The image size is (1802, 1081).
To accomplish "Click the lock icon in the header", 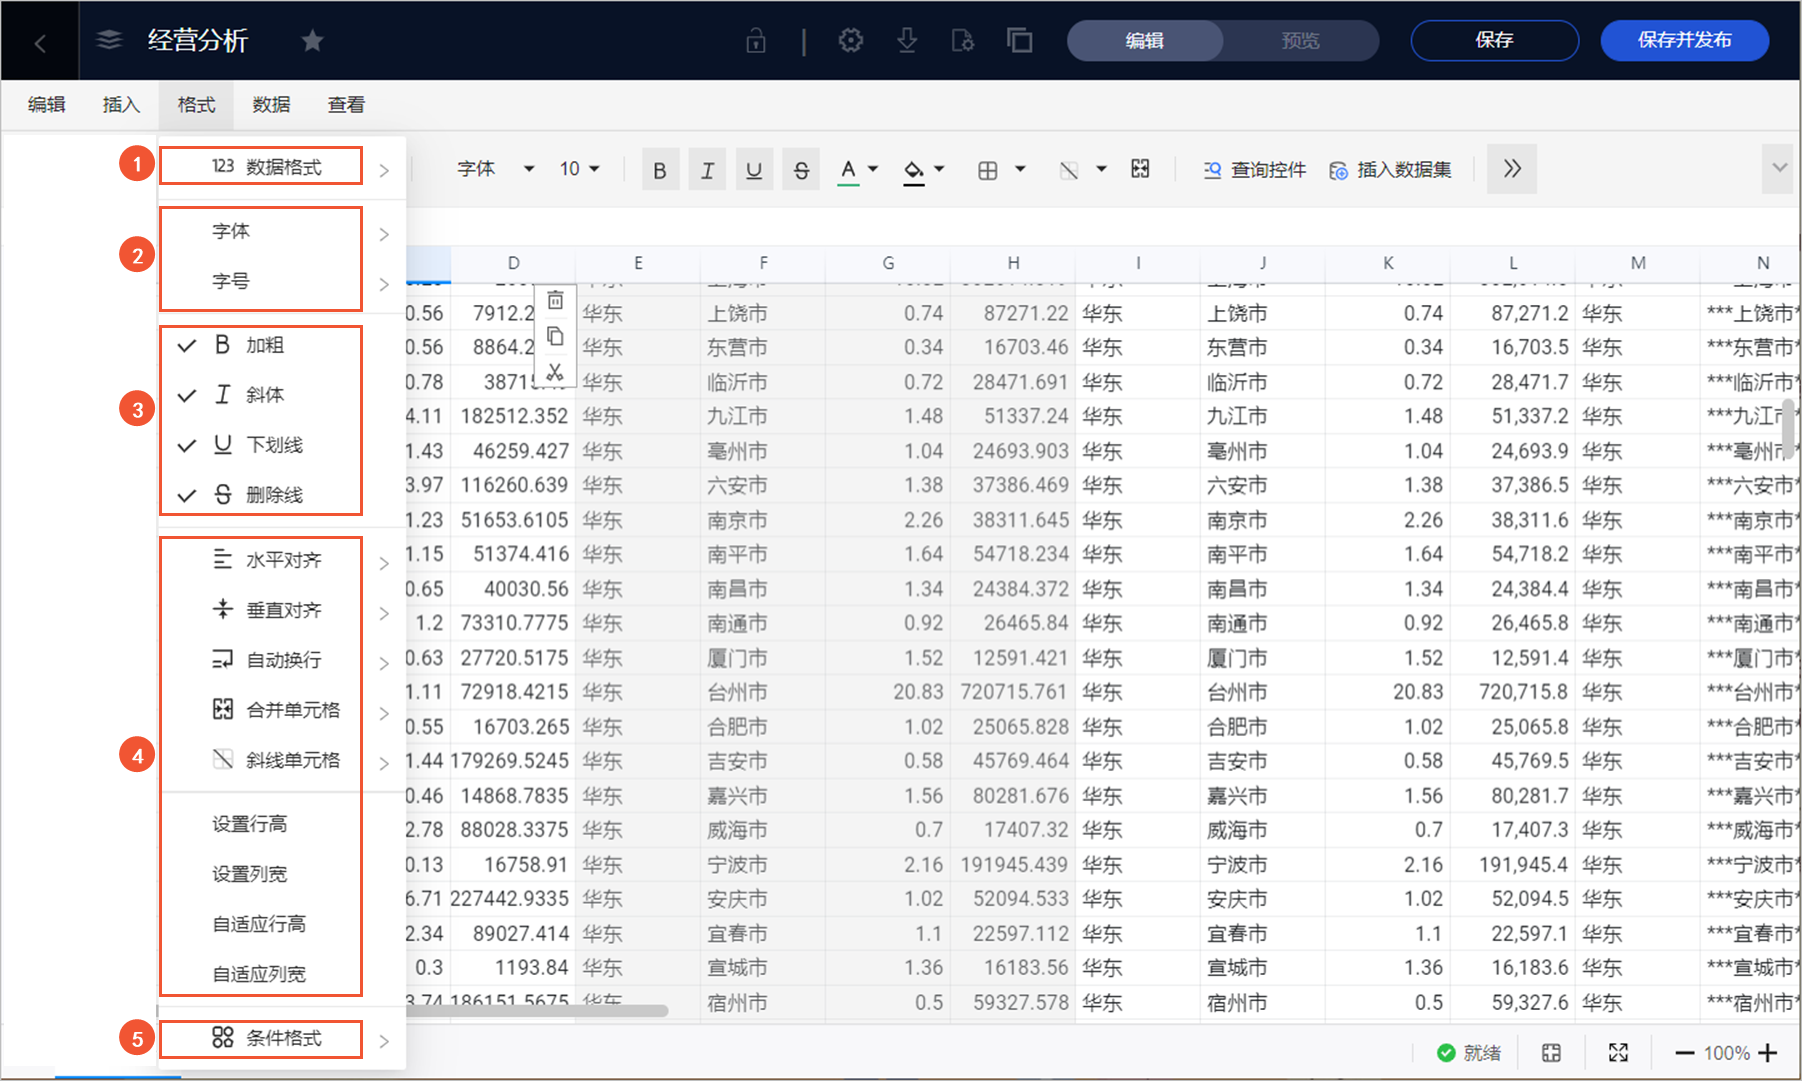I will pos(756,41).
